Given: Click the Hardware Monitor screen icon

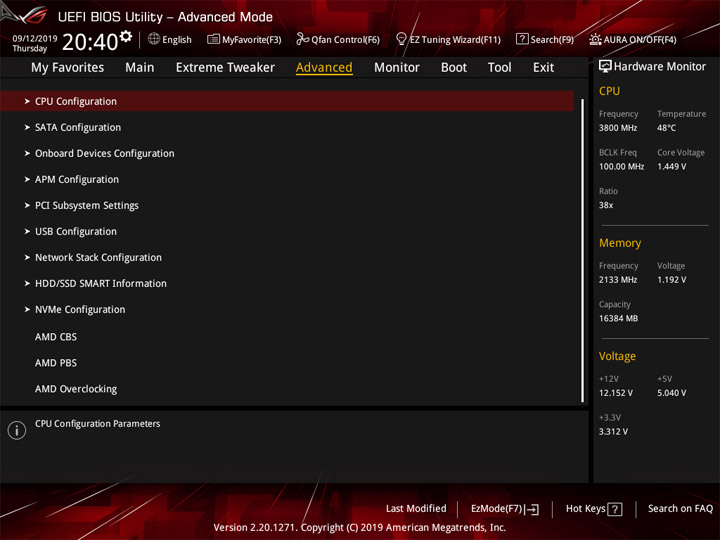Looking at the screenshot, I should pyautogui.click(x=605, y=67).
